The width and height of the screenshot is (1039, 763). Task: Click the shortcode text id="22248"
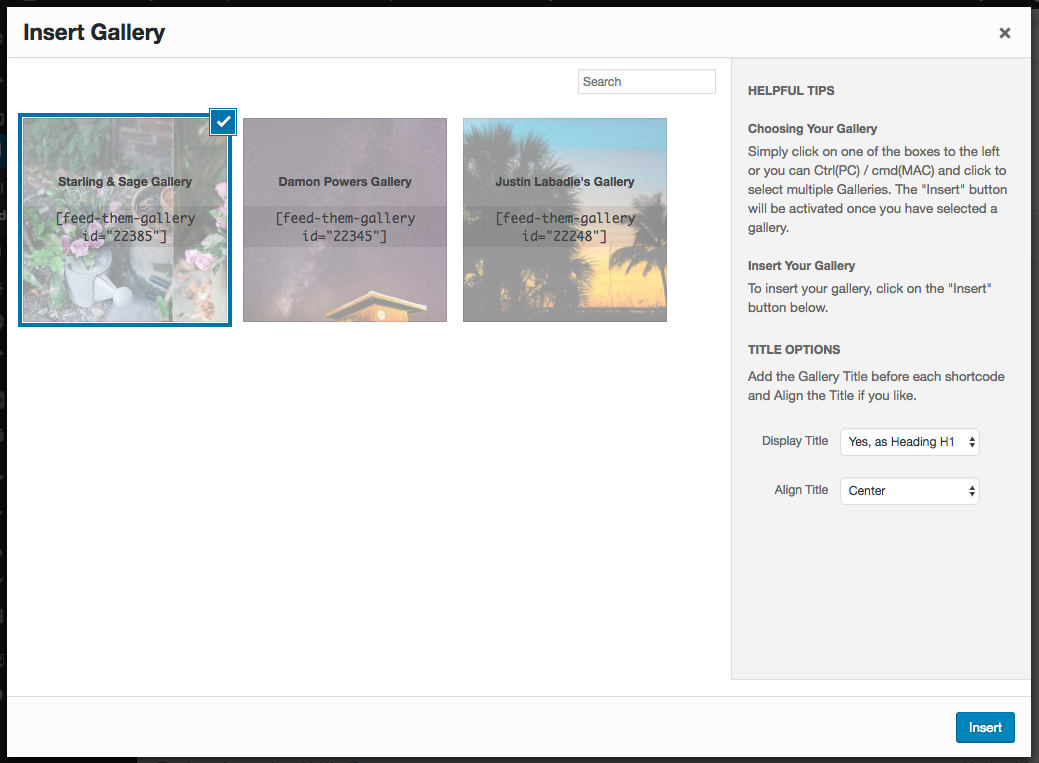point(565,236)
